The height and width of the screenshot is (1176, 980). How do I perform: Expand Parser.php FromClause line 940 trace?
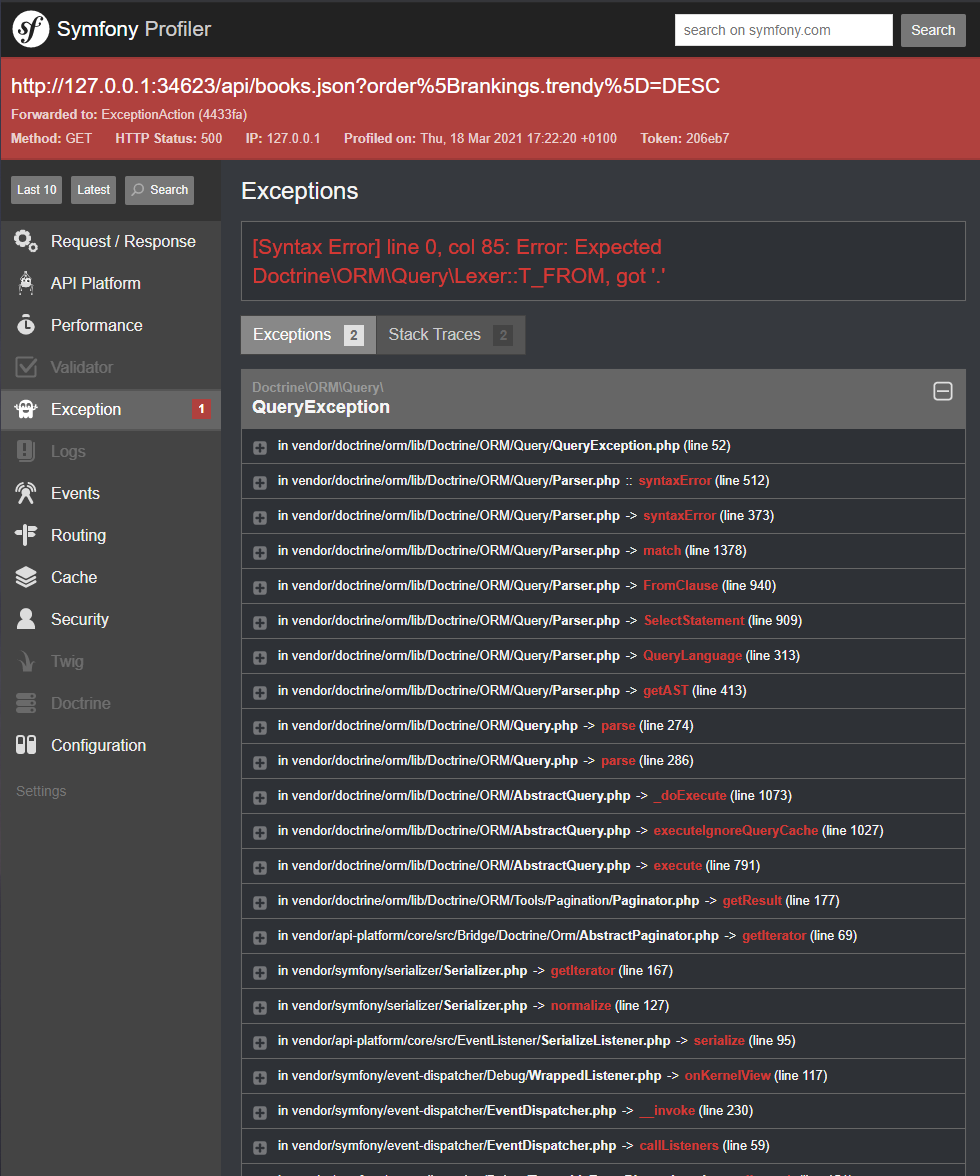[x=259, y=588]
